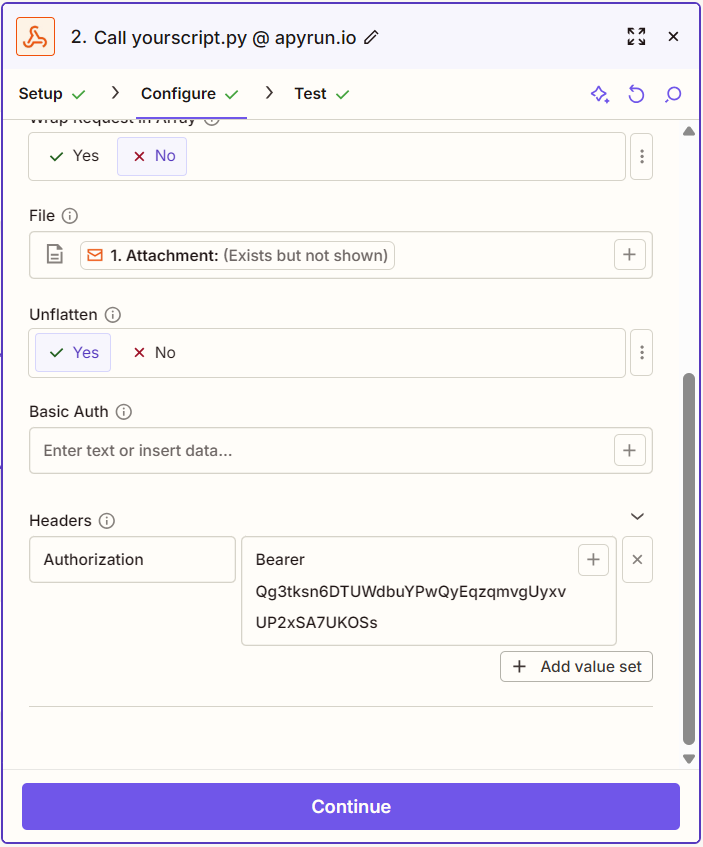View info tooltip next to Unflatten
The height and width of the screenshot is (847, 703).
coord(114,314)
